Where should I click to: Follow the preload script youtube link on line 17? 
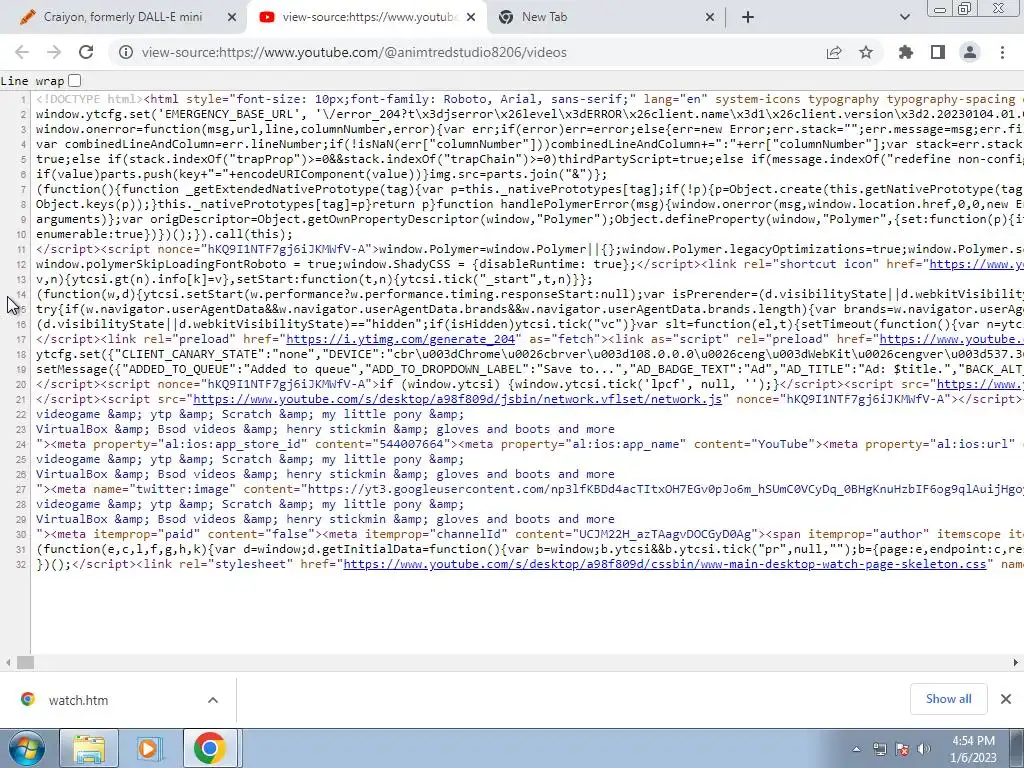pyautogui.click(x=952, y=339)
